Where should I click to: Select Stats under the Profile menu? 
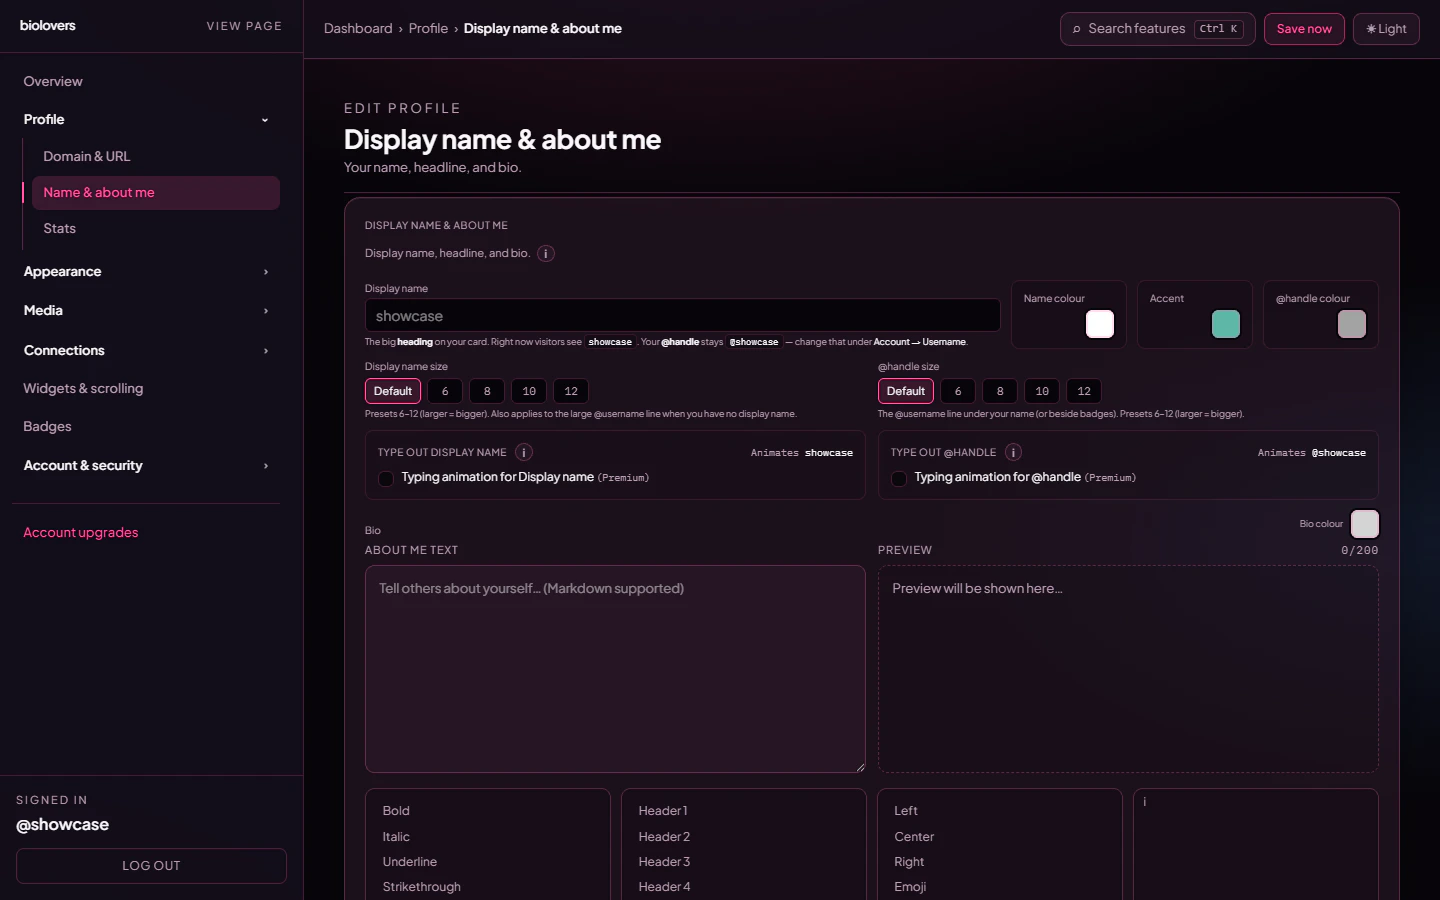point(59,228)
